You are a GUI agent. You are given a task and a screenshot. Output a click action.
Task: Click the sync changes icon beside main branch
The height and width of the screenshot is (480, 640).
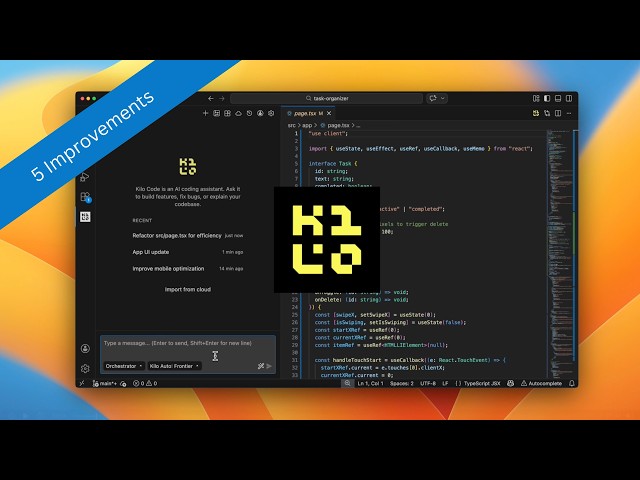[x=123, y=383]
